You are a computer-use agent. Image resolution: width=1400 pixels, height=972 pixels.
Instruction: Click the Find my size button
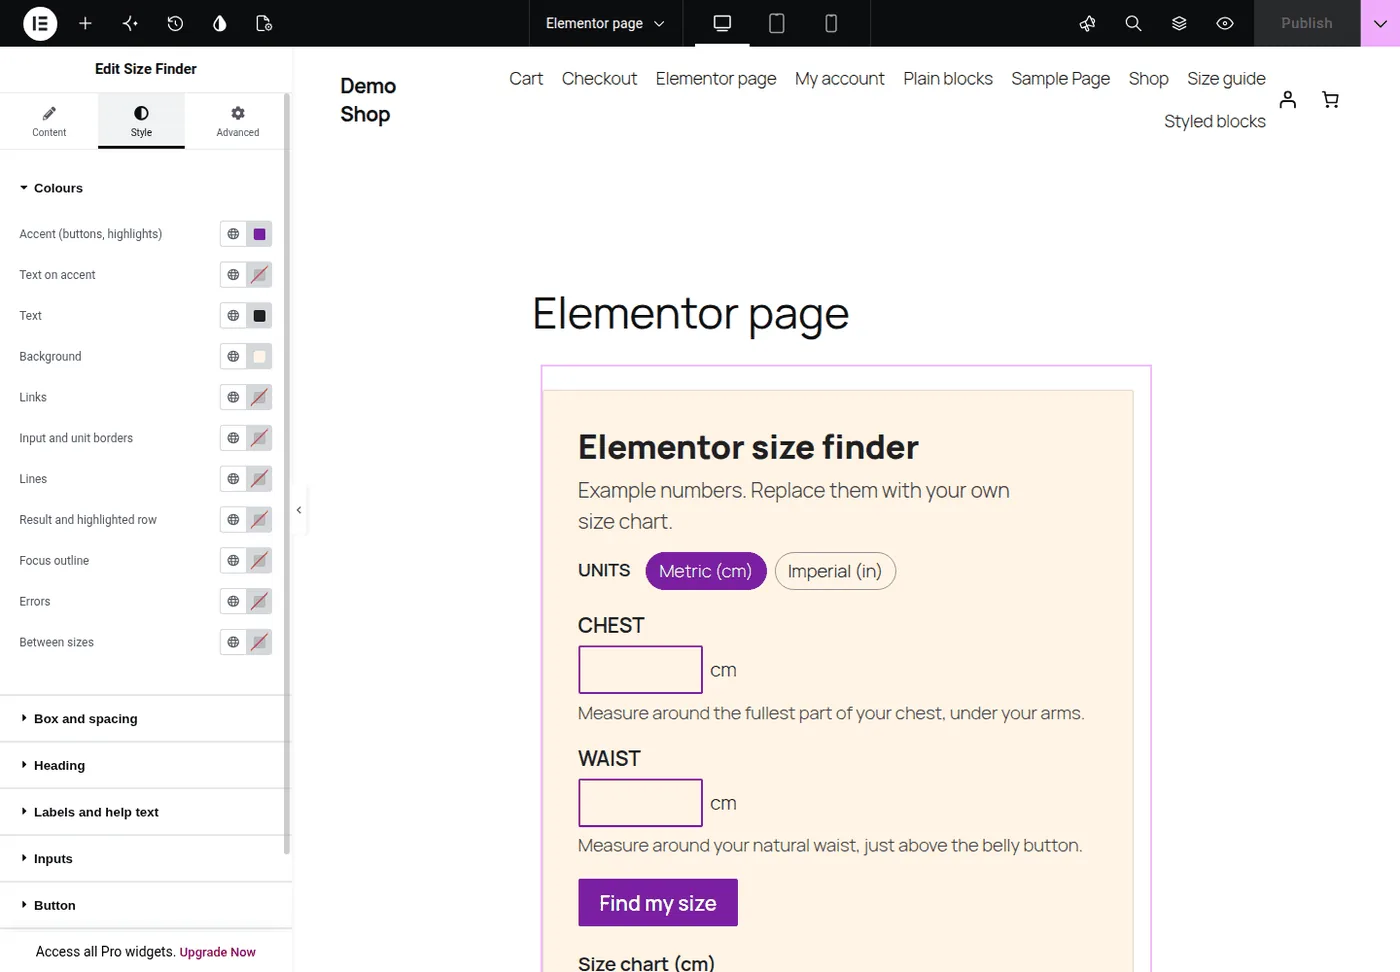658,903
